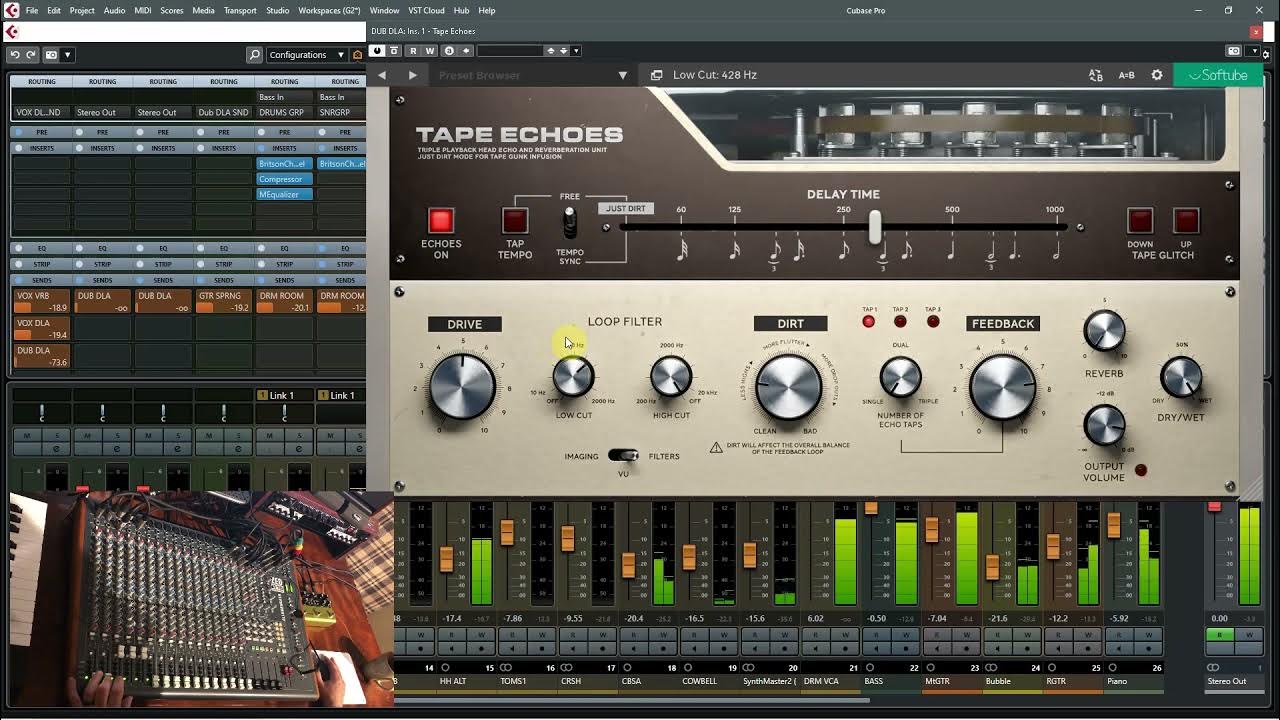
Task: Open the VST Cloud menu
Action: click(x=426, y=10)
